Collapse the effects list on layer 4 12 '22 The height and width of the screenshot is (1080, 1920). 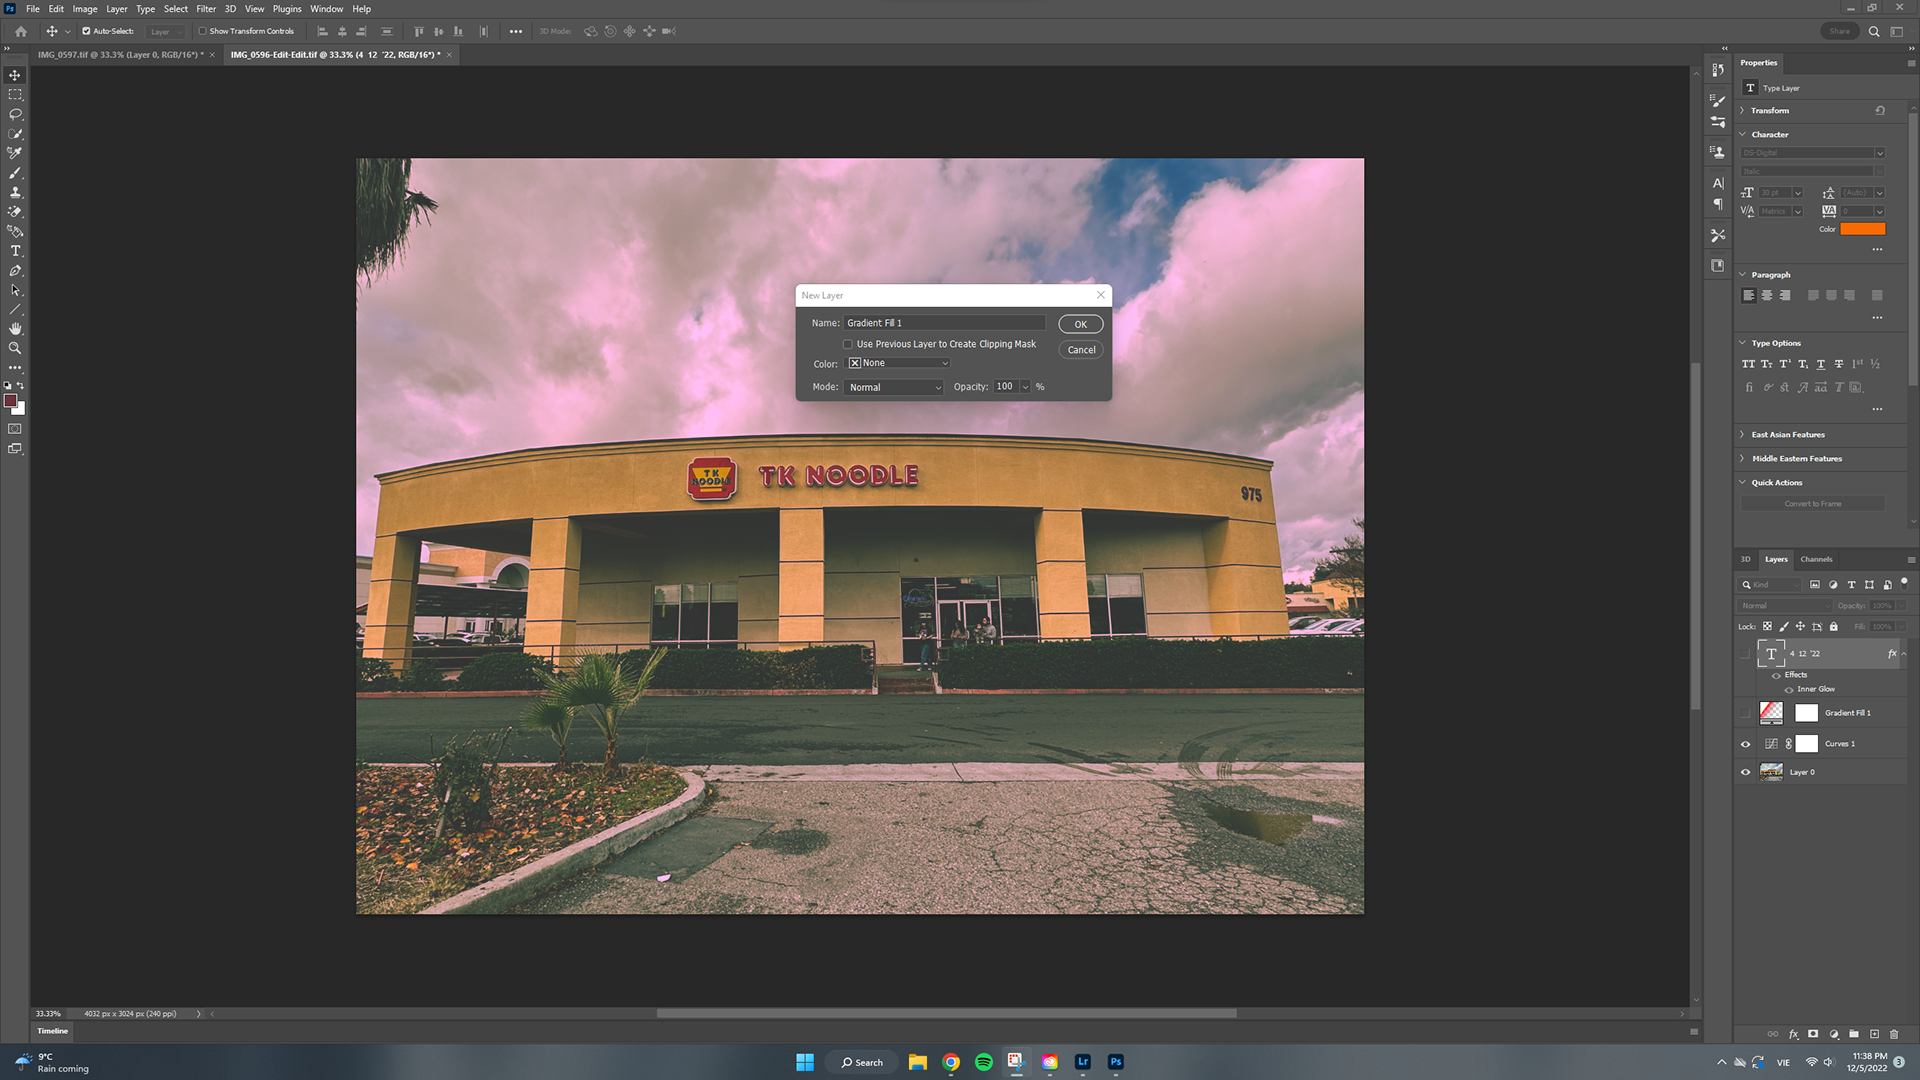[1902, 653]
